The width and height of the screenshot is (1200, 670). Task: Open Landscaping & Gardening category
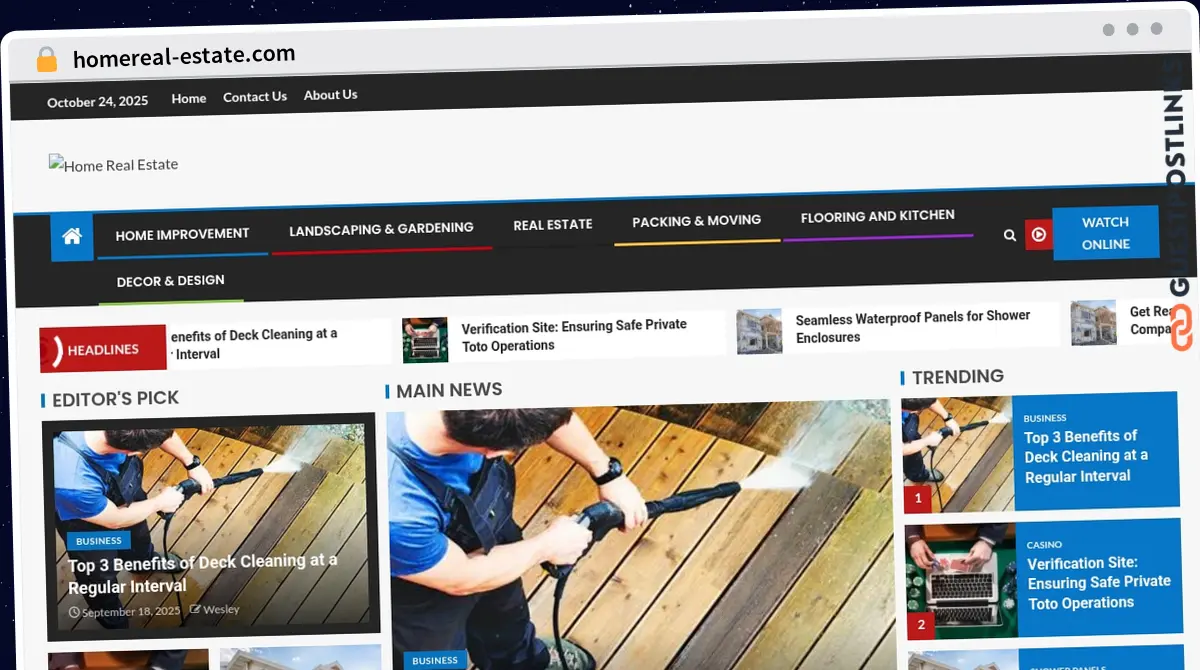point(381,229)
